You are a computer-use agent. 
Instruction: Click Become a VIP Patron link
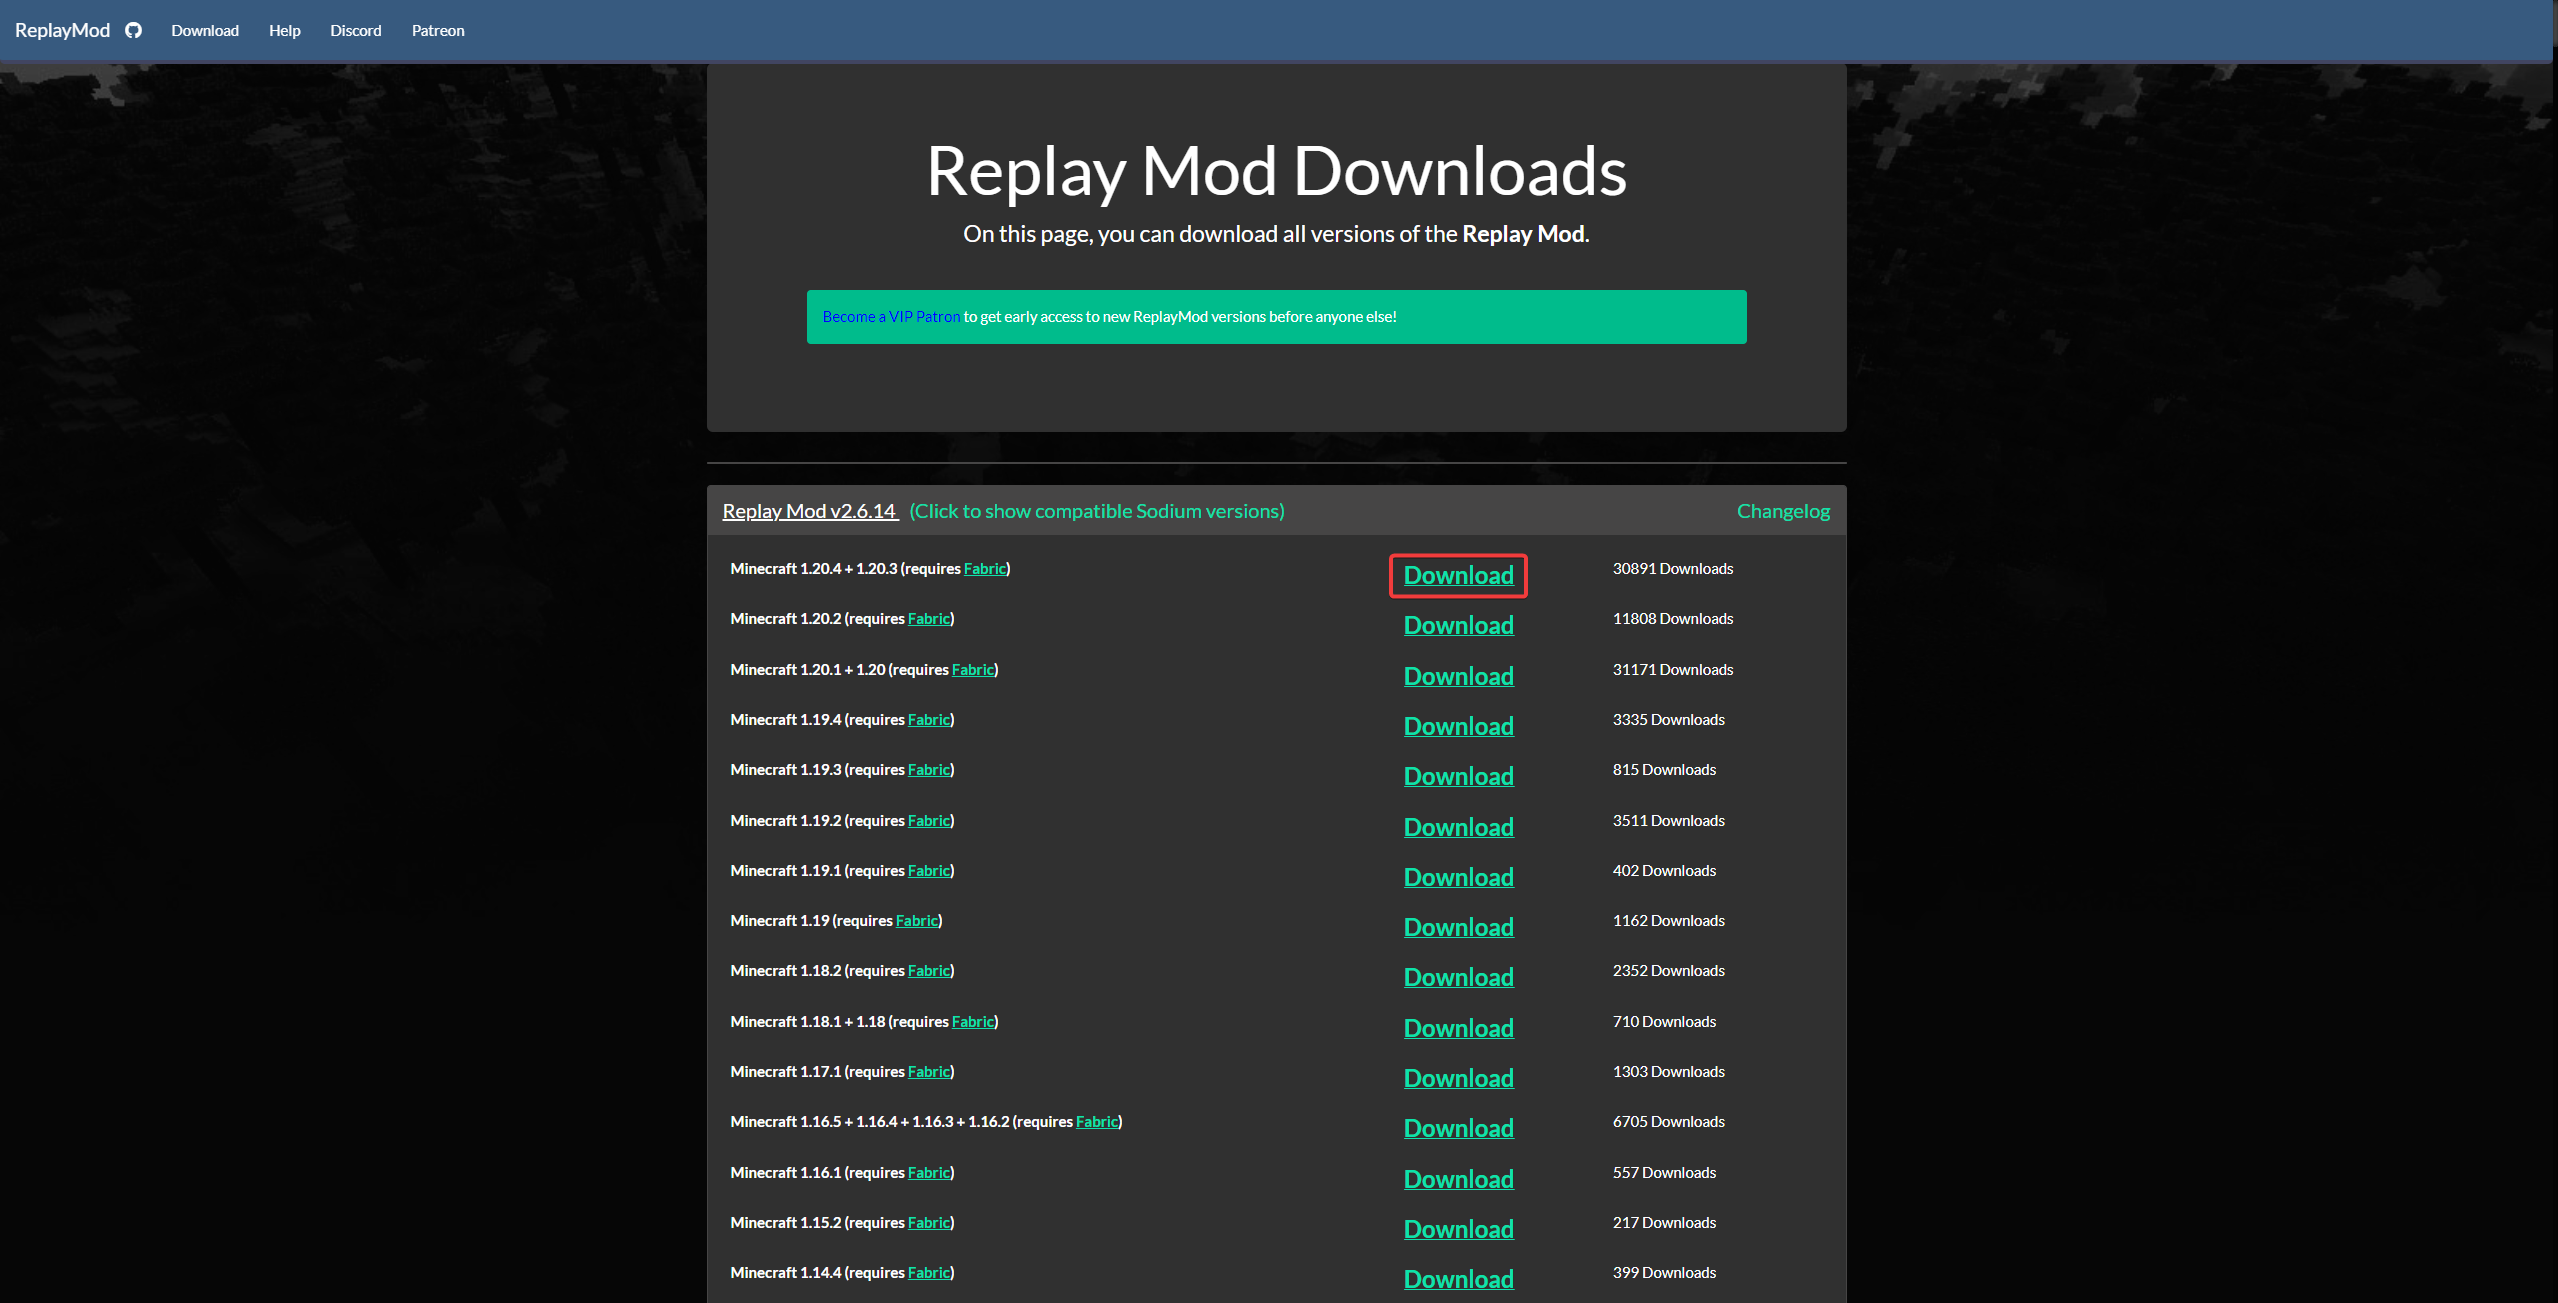[x=890, y=316]
